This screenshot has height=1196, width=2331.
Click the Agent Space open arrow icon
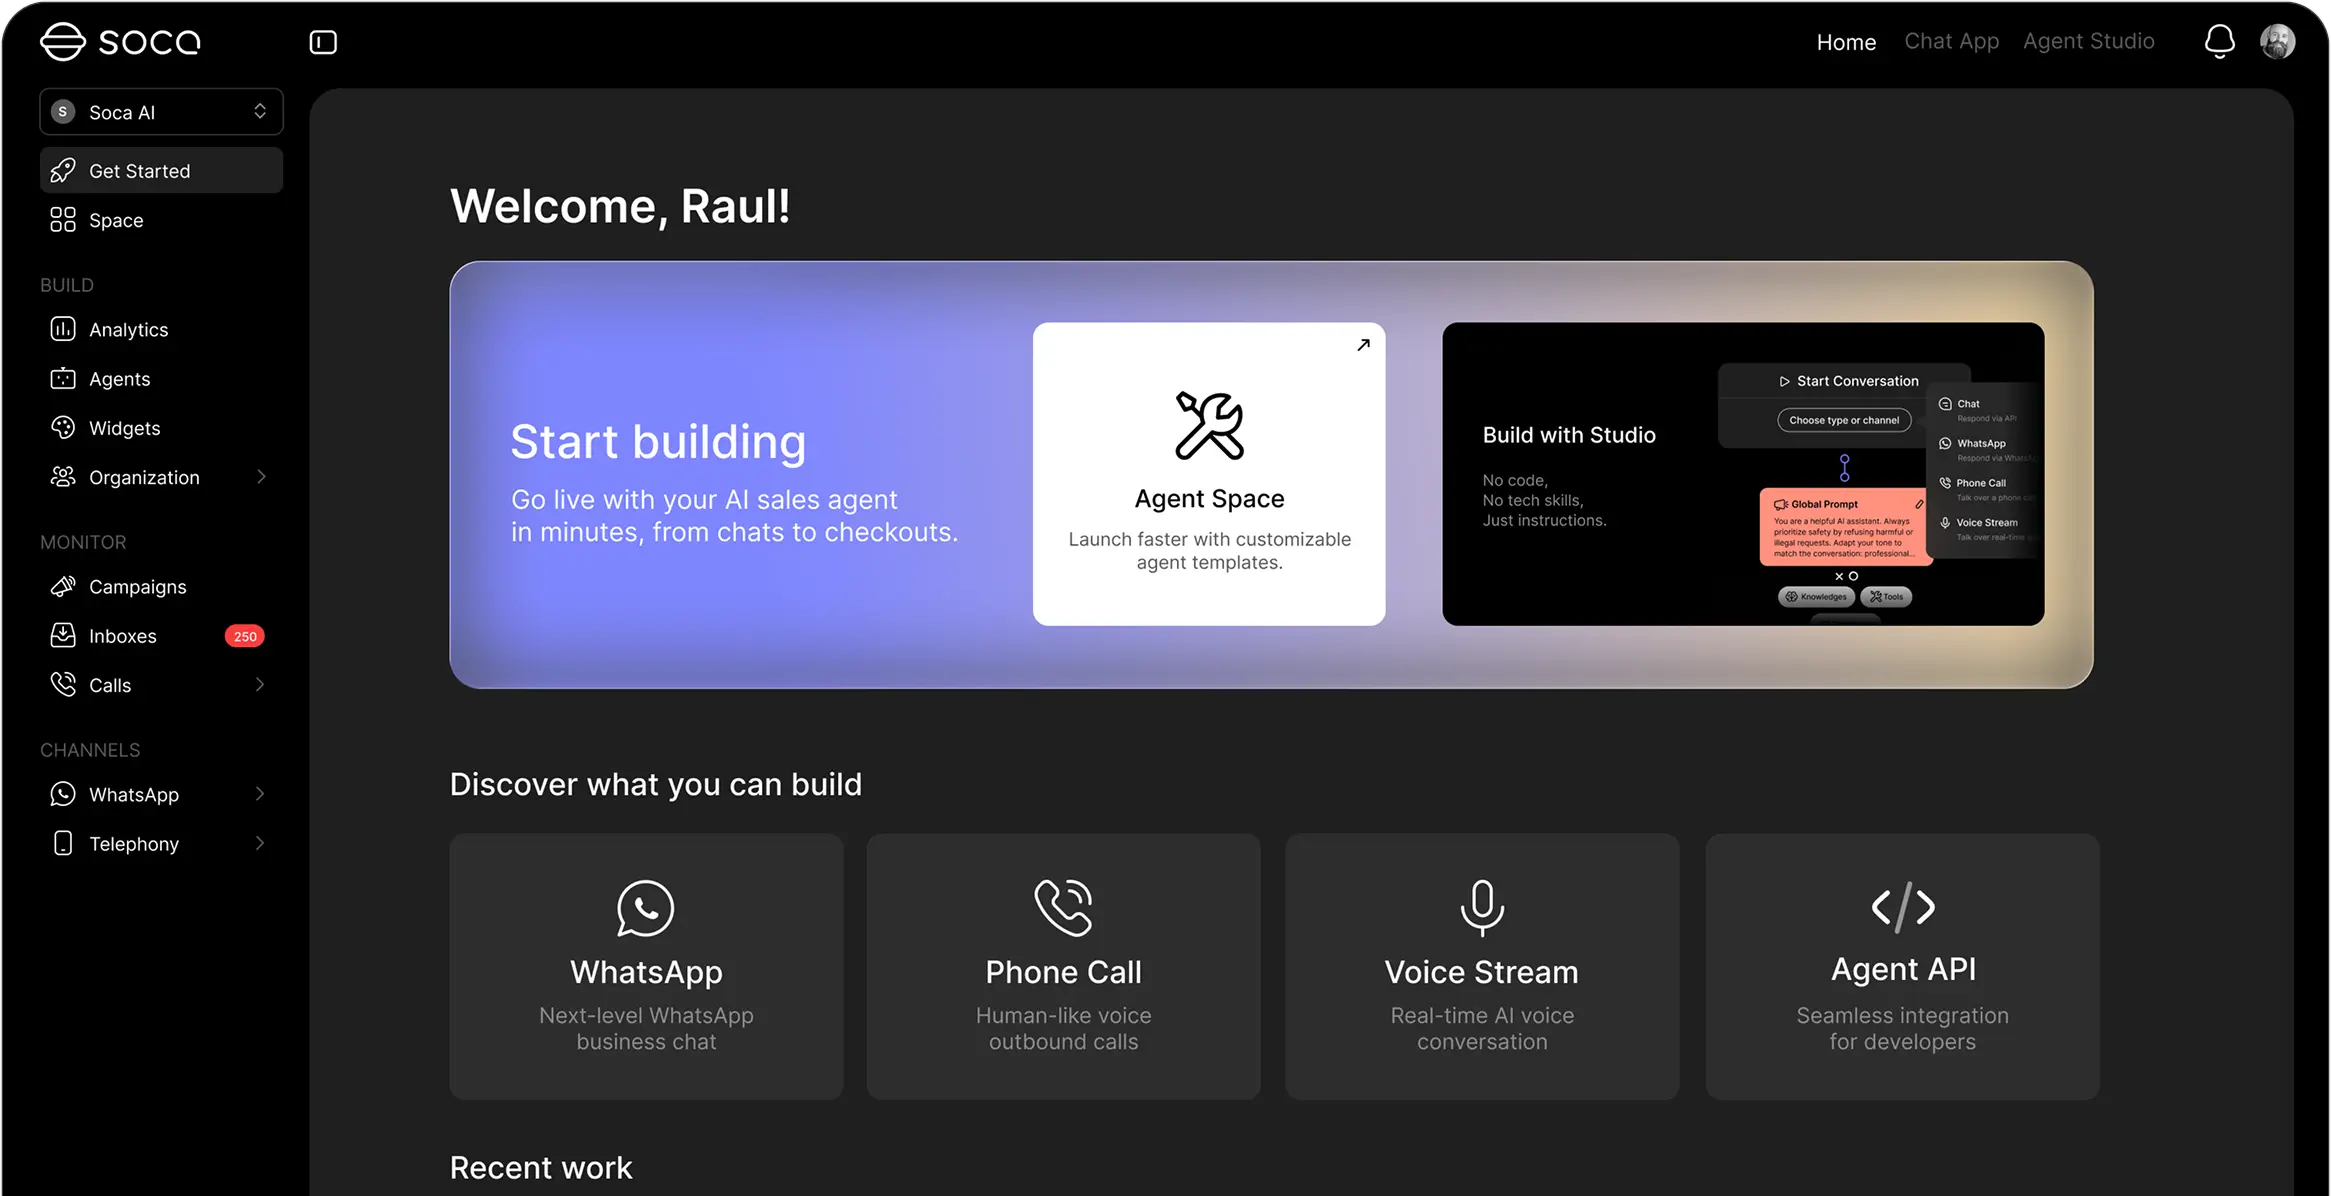[x=1363, y=345]
